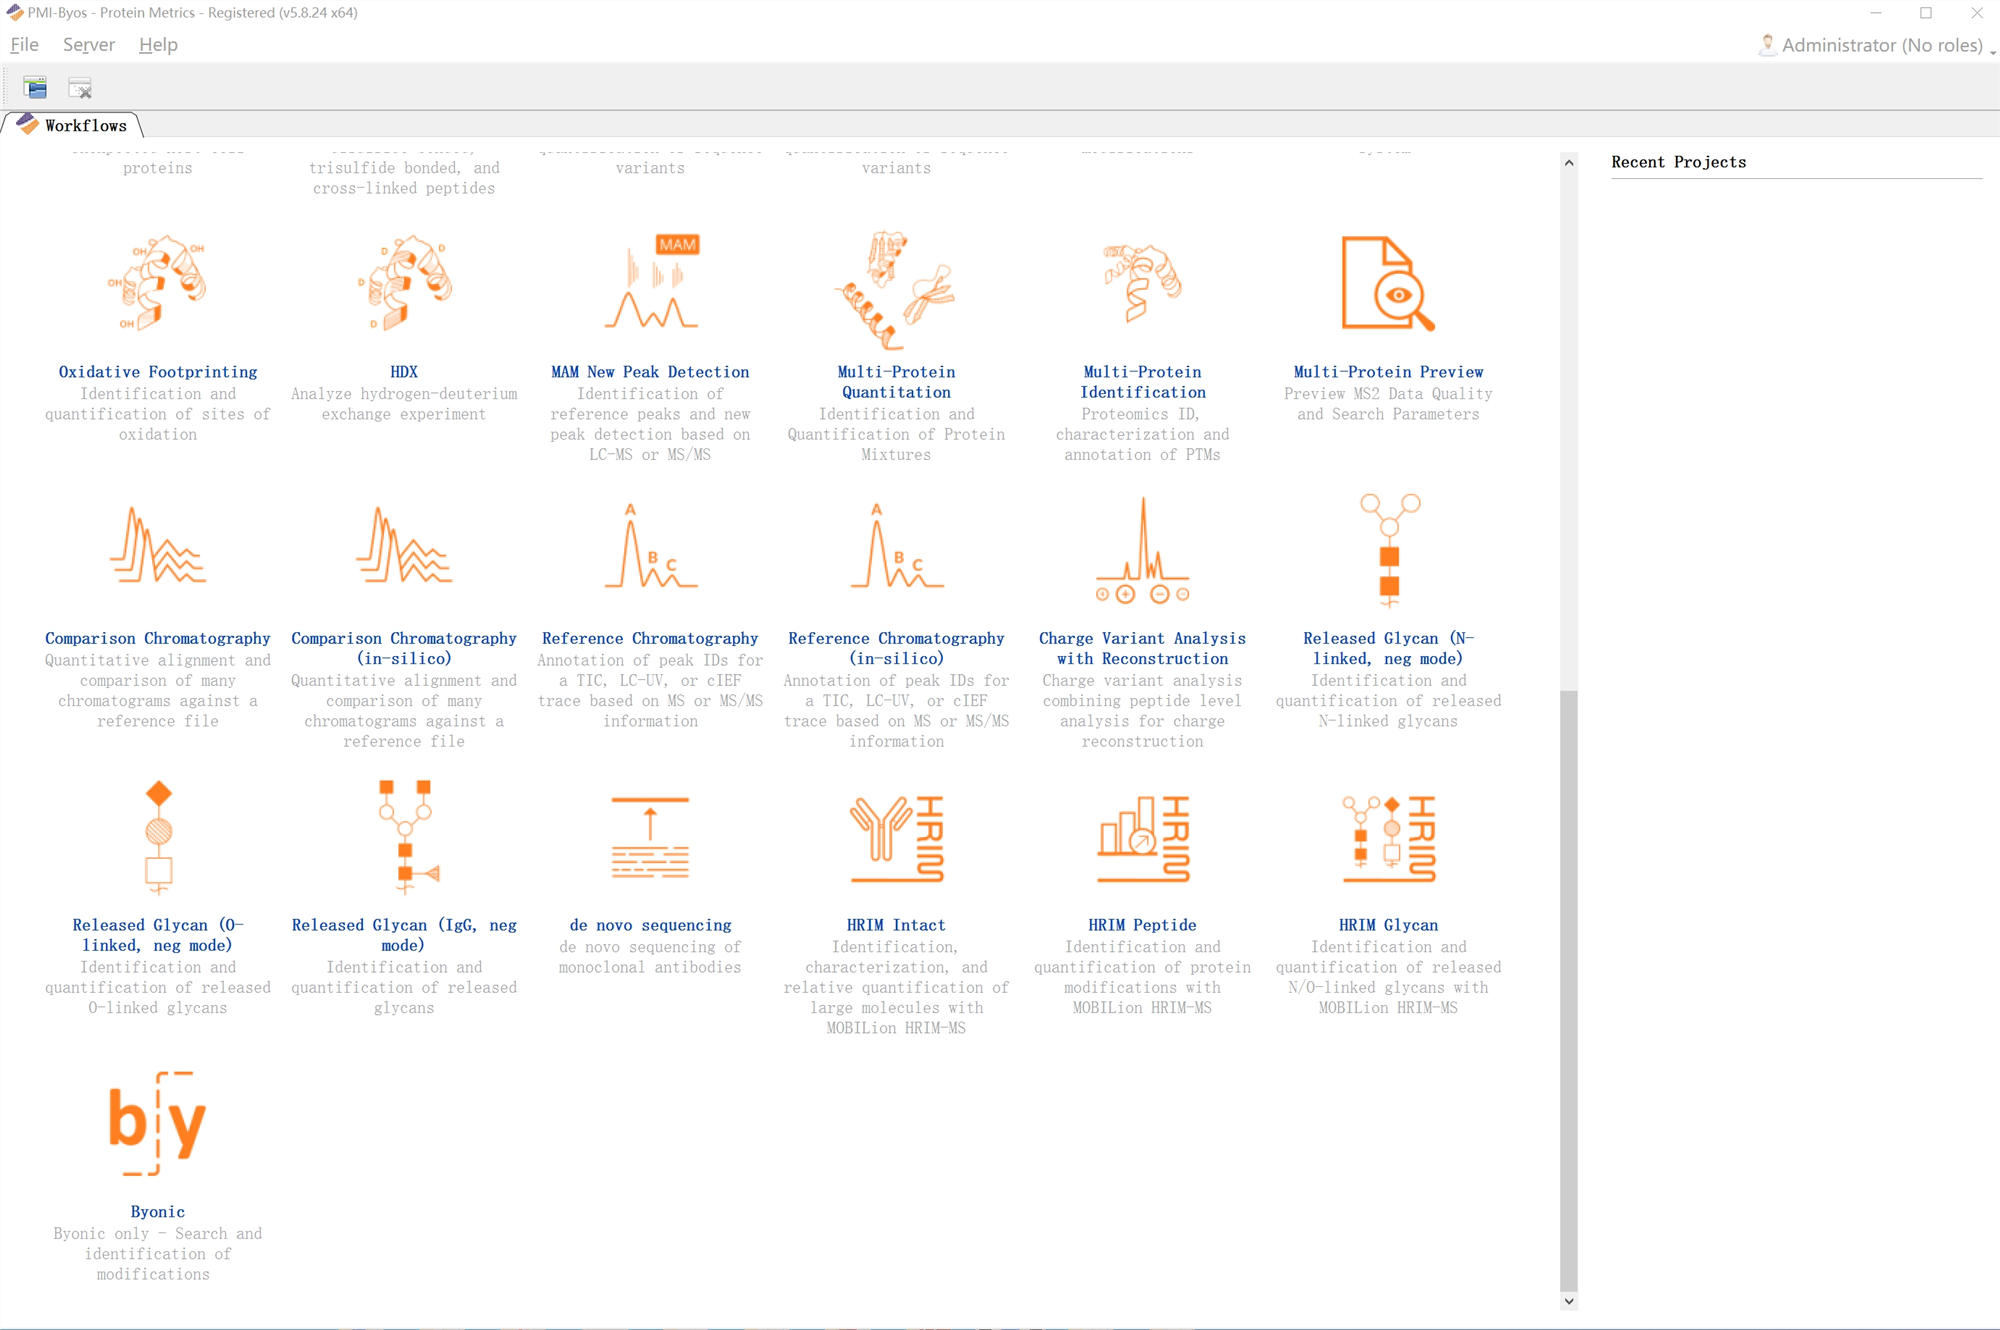Click the Multi-Protein Identification title link
Screen dimensions: 2000x1330
pos(1142,382)
